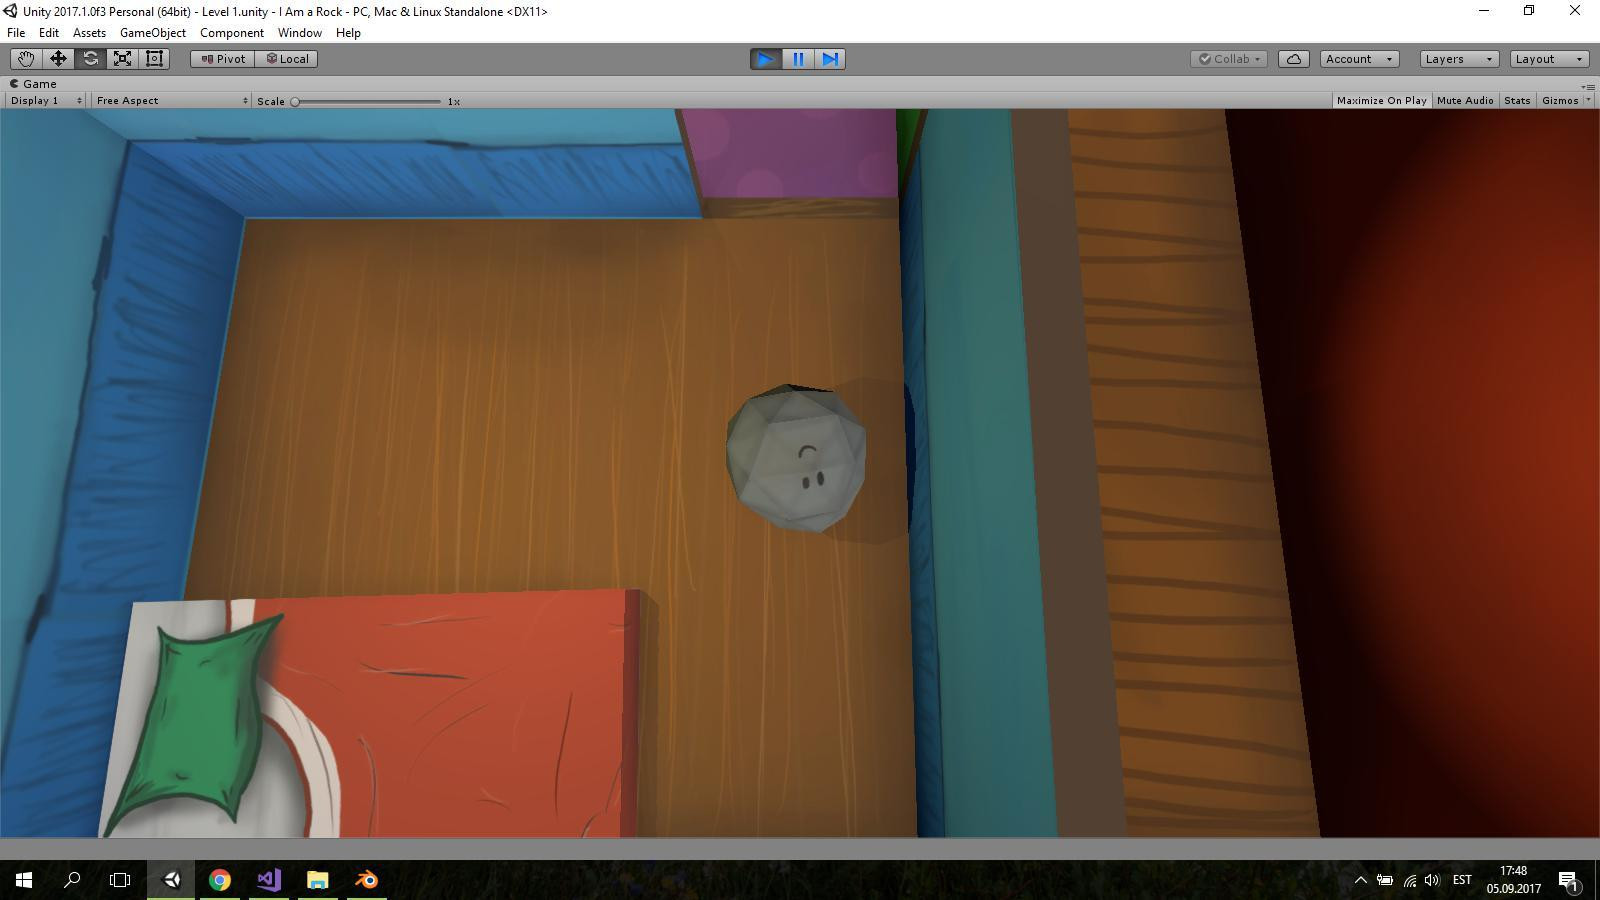Viewport: 1600px width, 900px height.
Task: Toggle Local/Global handle rotation
Action: 287,59
